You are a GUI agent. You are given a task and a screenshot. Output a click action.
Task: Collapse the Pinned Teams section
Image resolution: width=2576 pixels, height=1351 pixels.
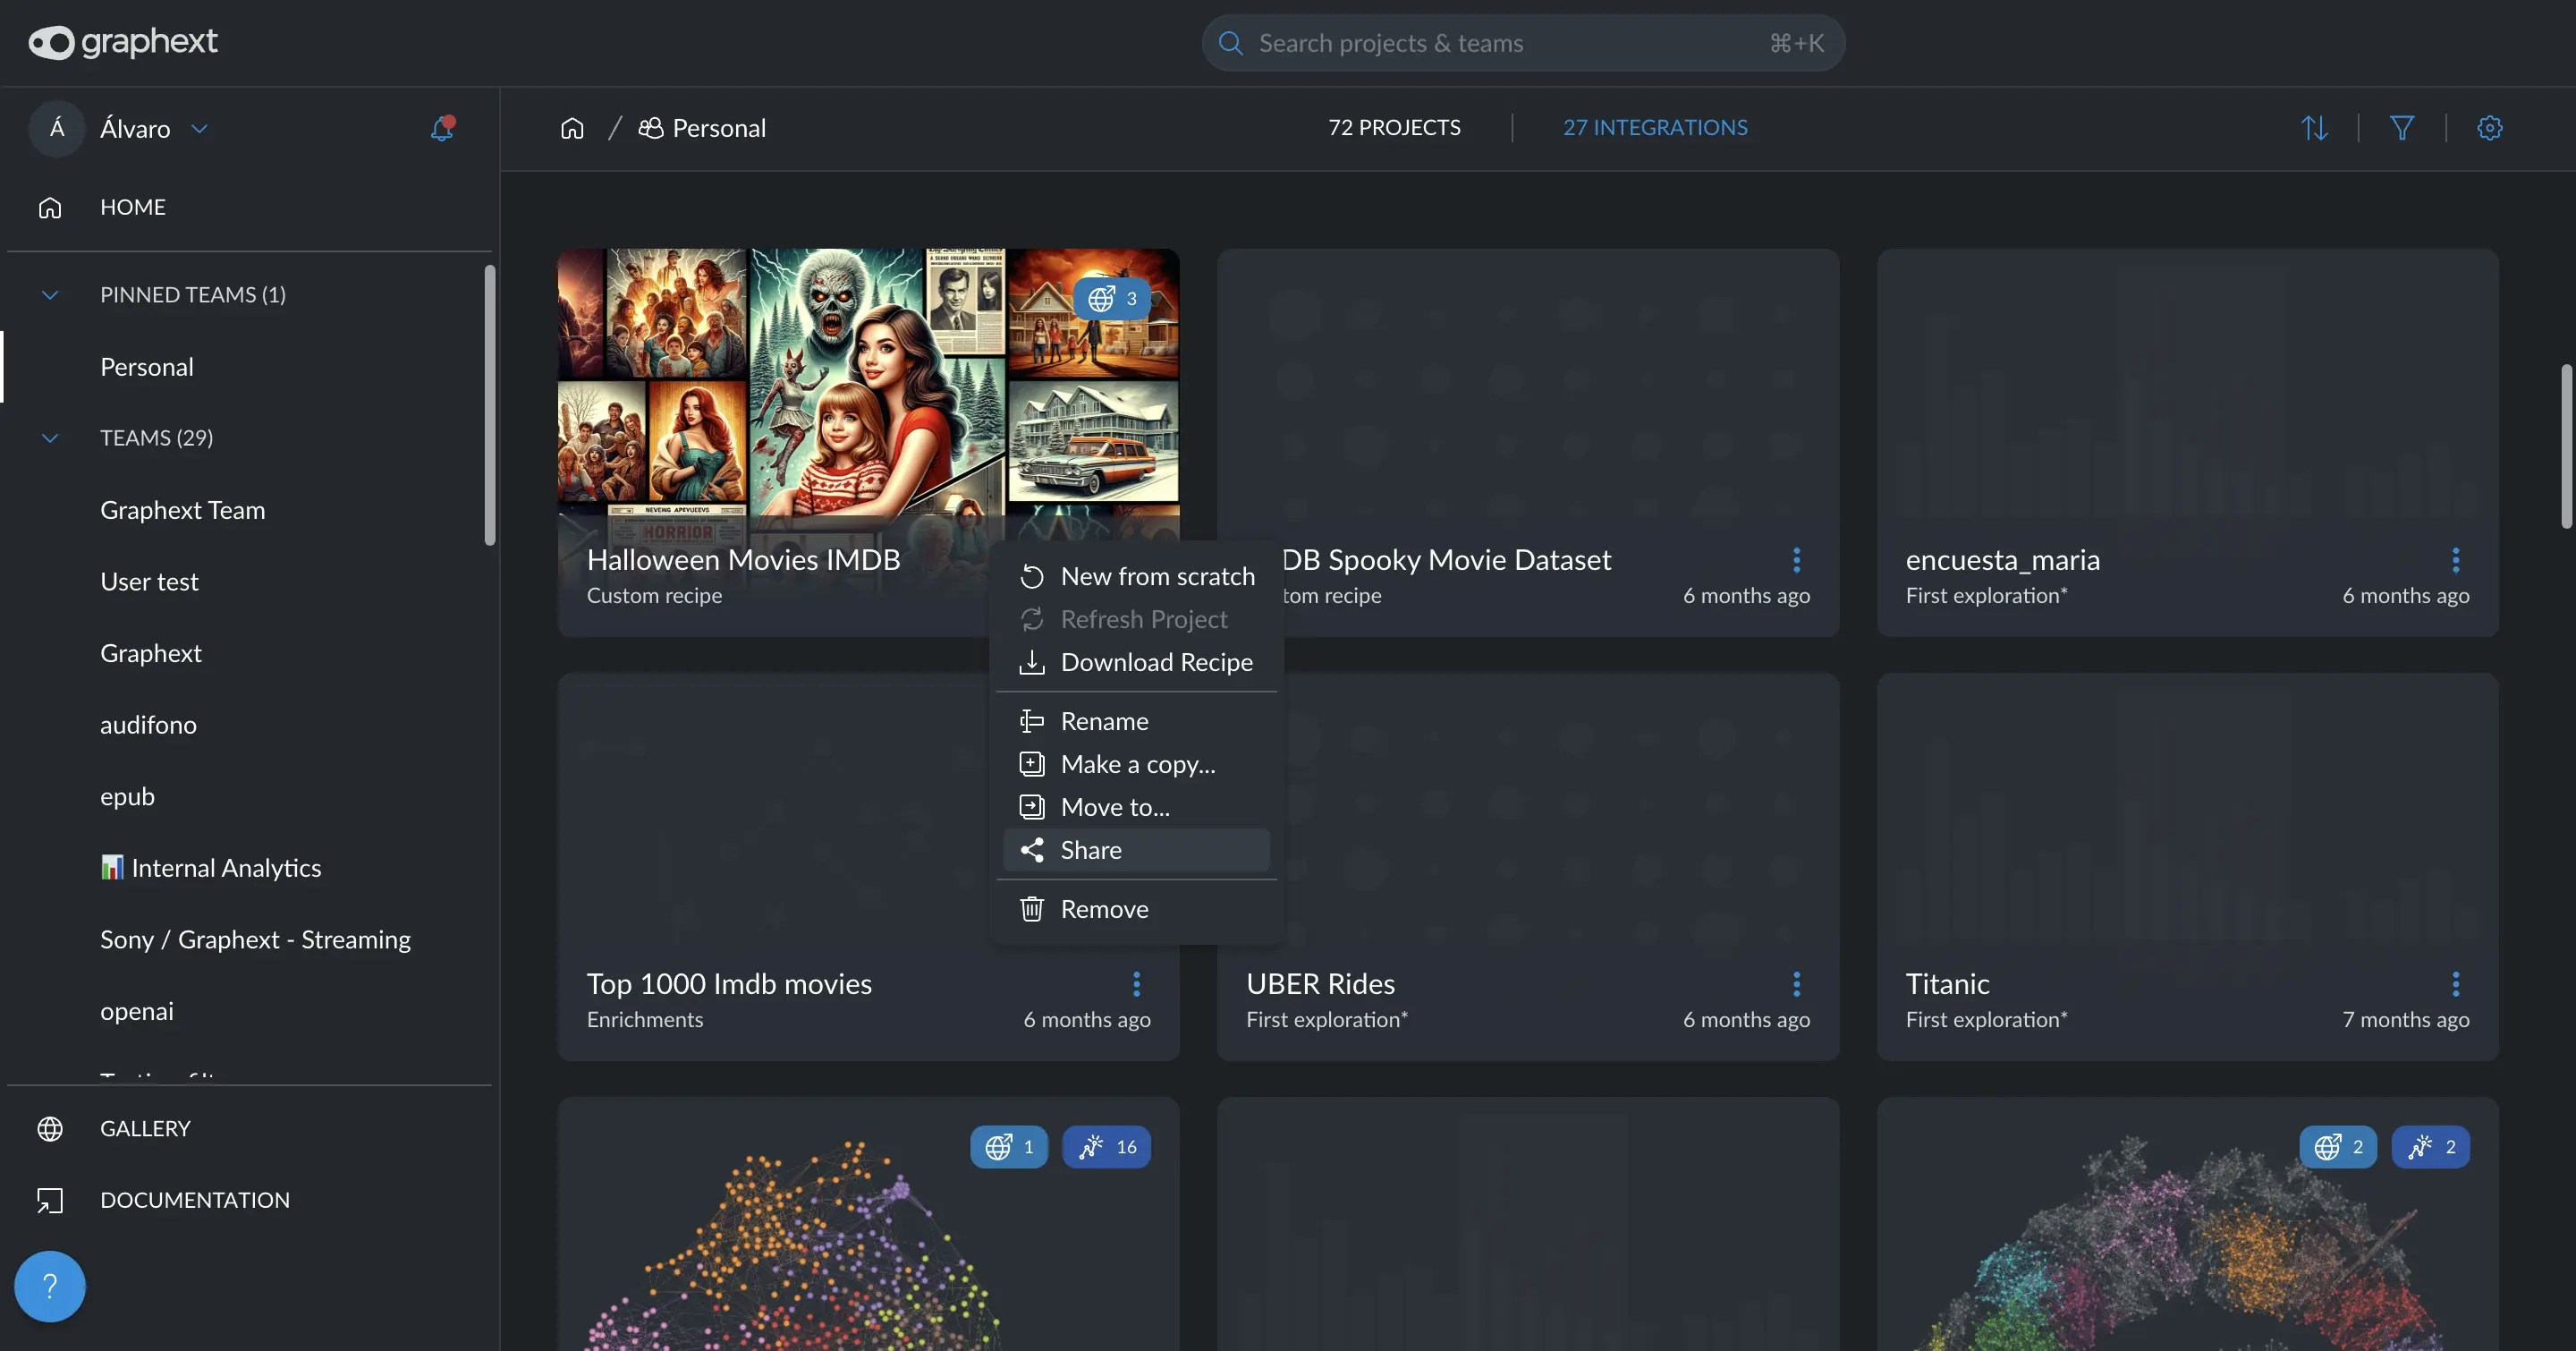click(x=50, y=295)
